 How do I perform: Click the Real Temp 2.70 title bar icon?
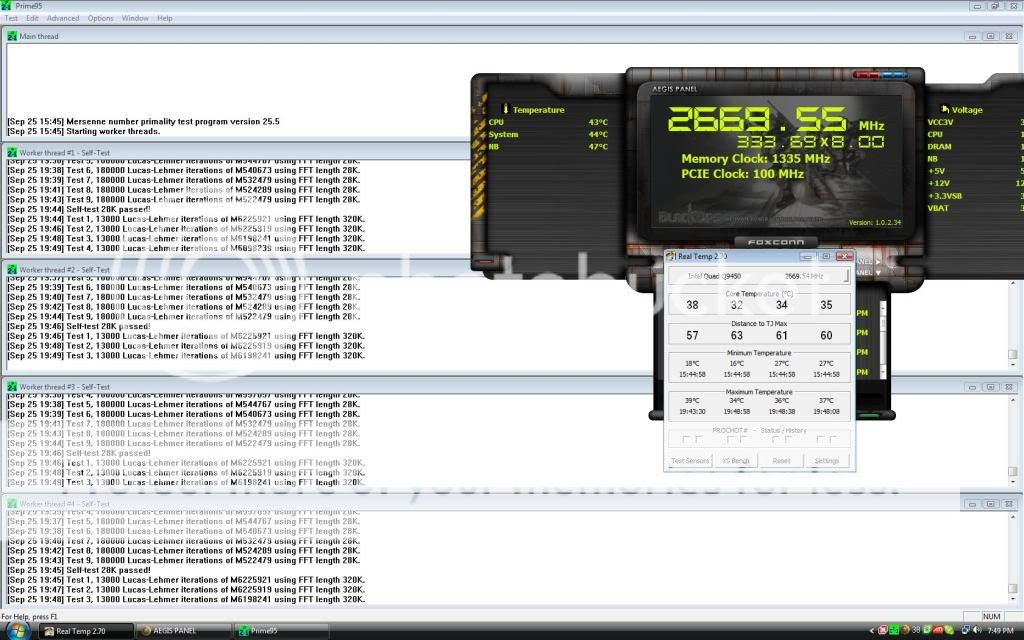671,256
